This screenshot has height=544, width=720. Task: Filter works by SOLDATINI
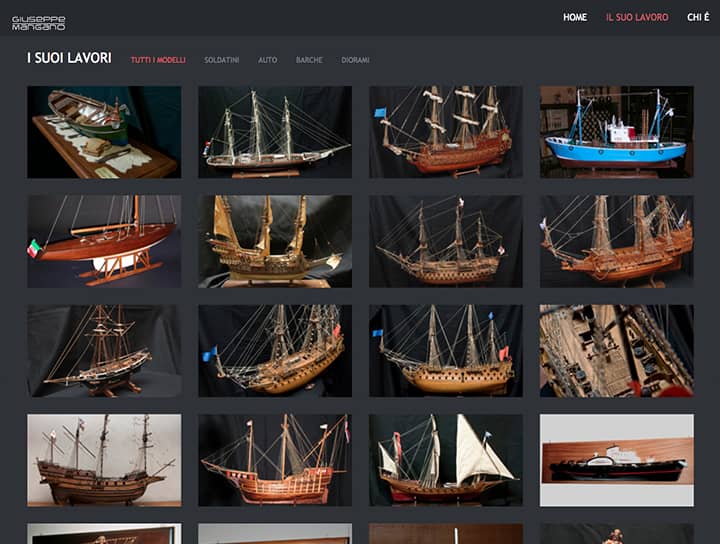point(221,60)
